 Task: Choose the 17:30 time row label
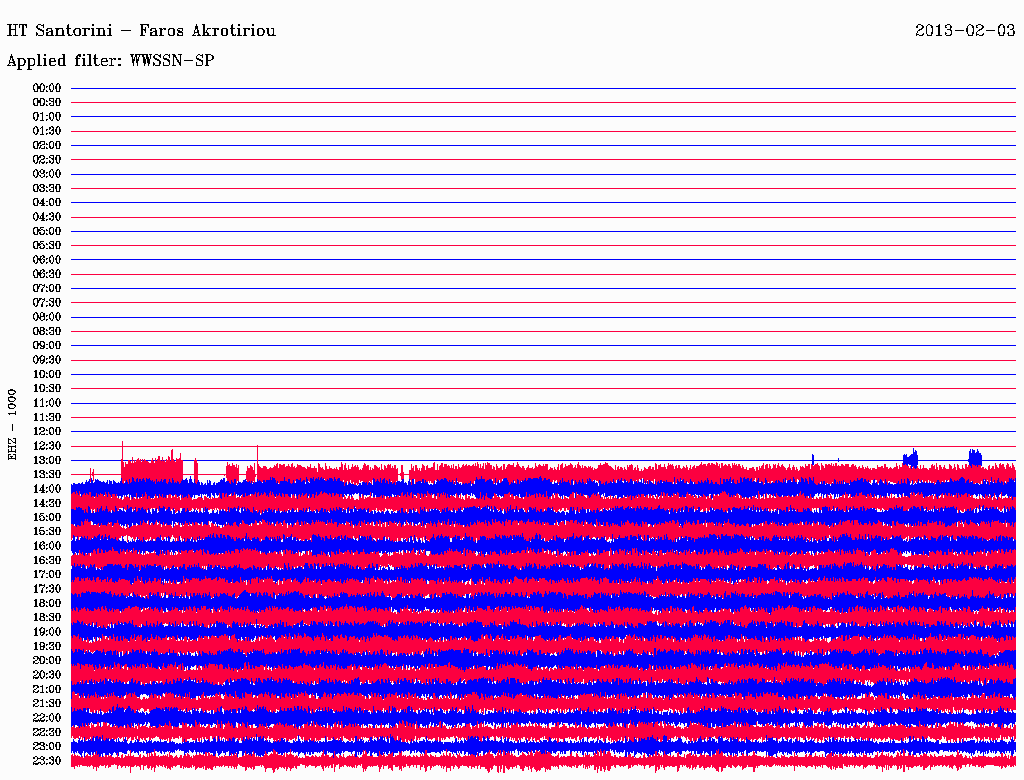coord(47,589)
